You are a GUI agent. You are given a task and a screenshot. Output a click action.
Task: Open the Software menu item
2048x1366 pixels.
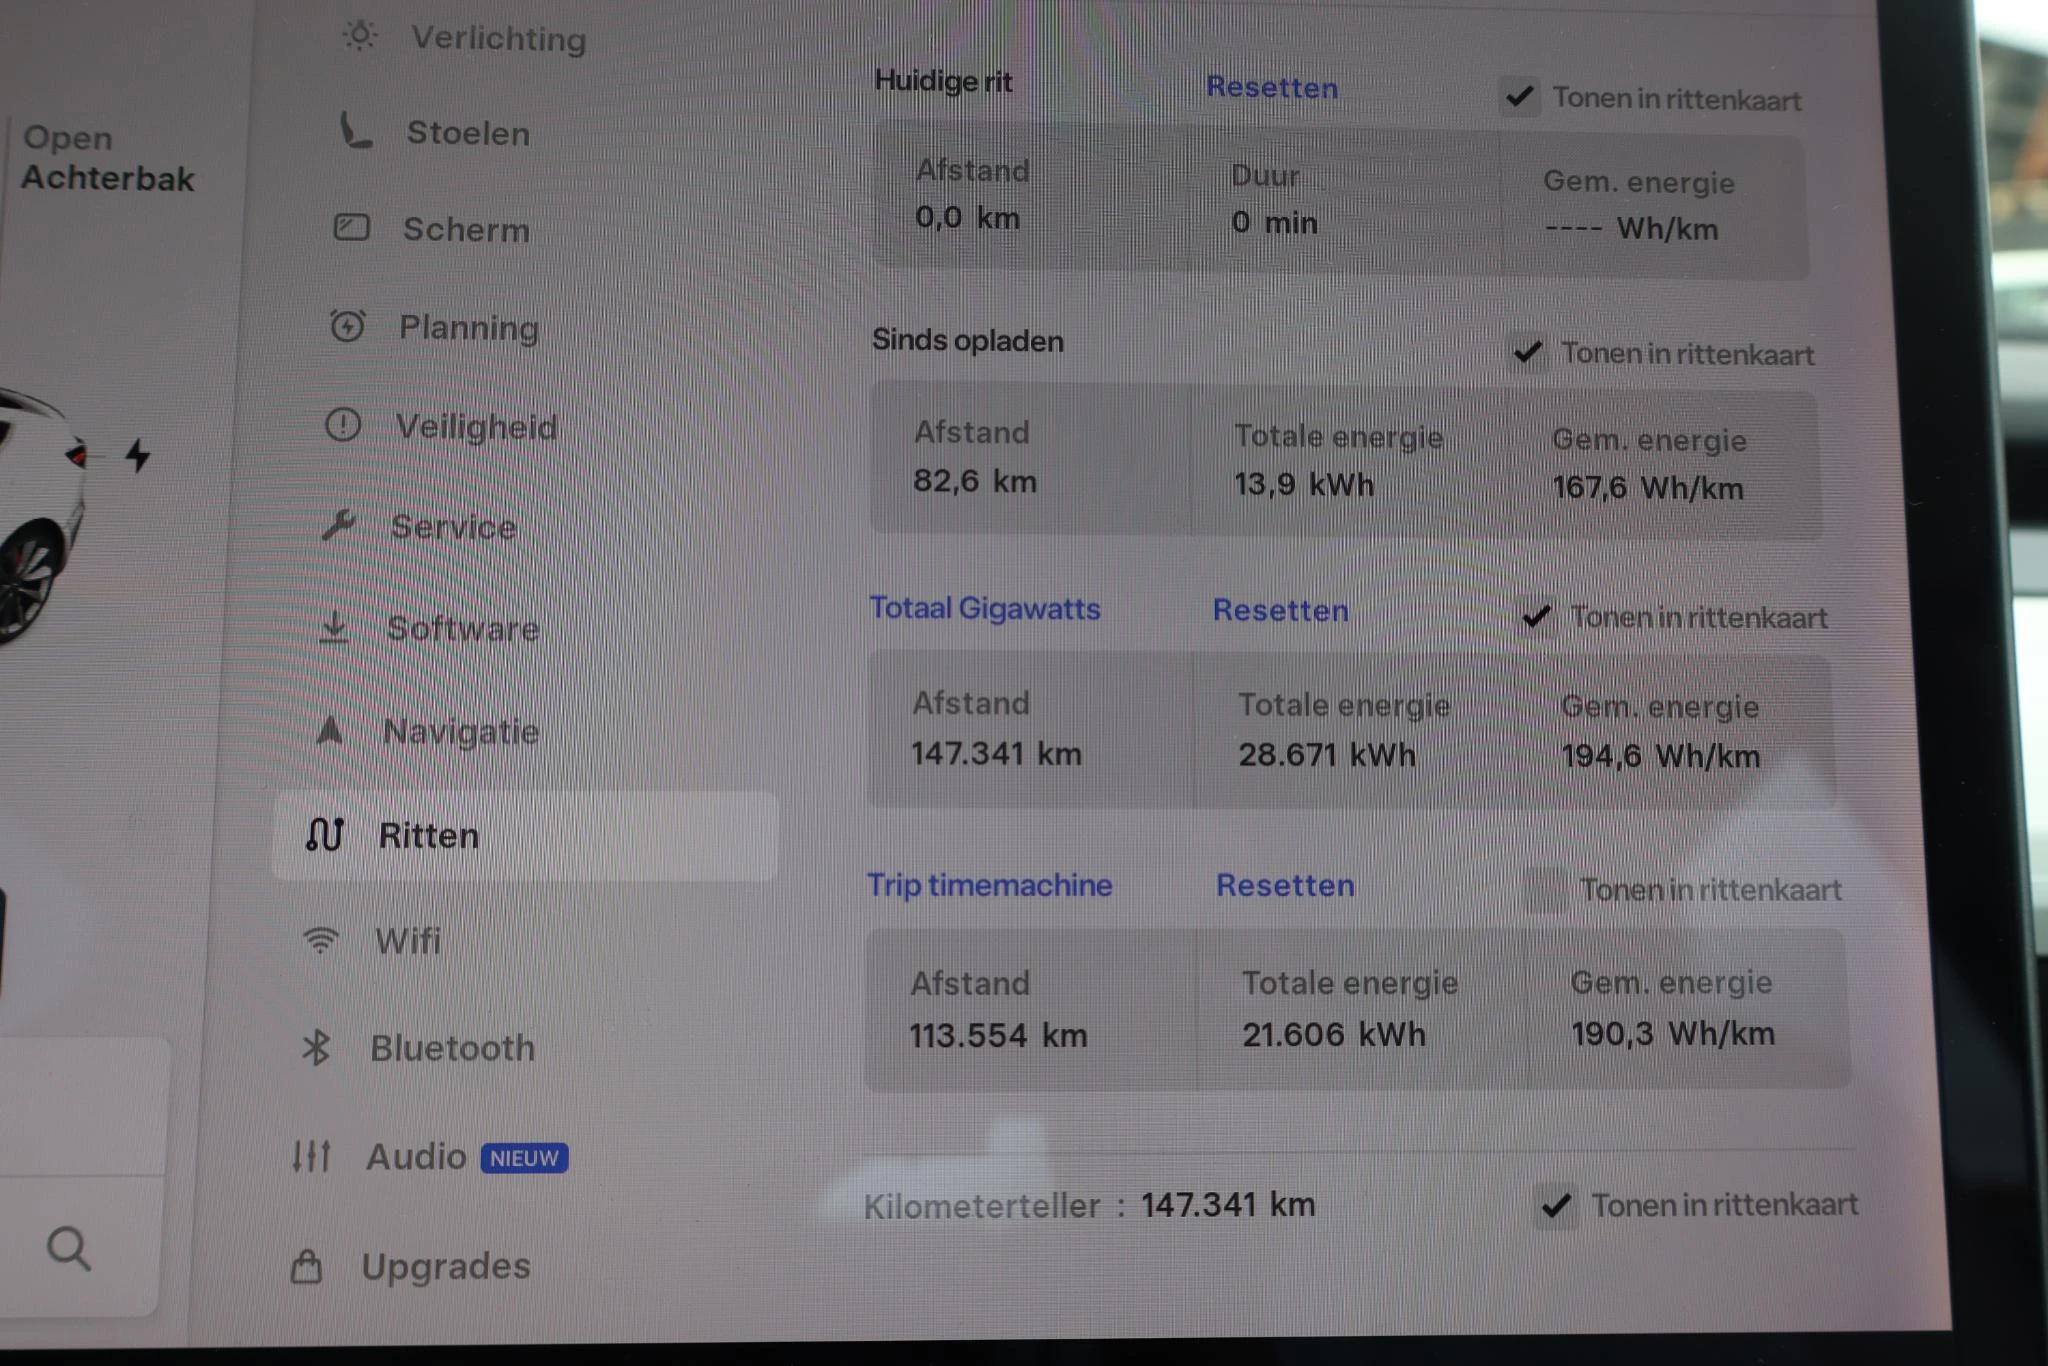pos(462,629)
